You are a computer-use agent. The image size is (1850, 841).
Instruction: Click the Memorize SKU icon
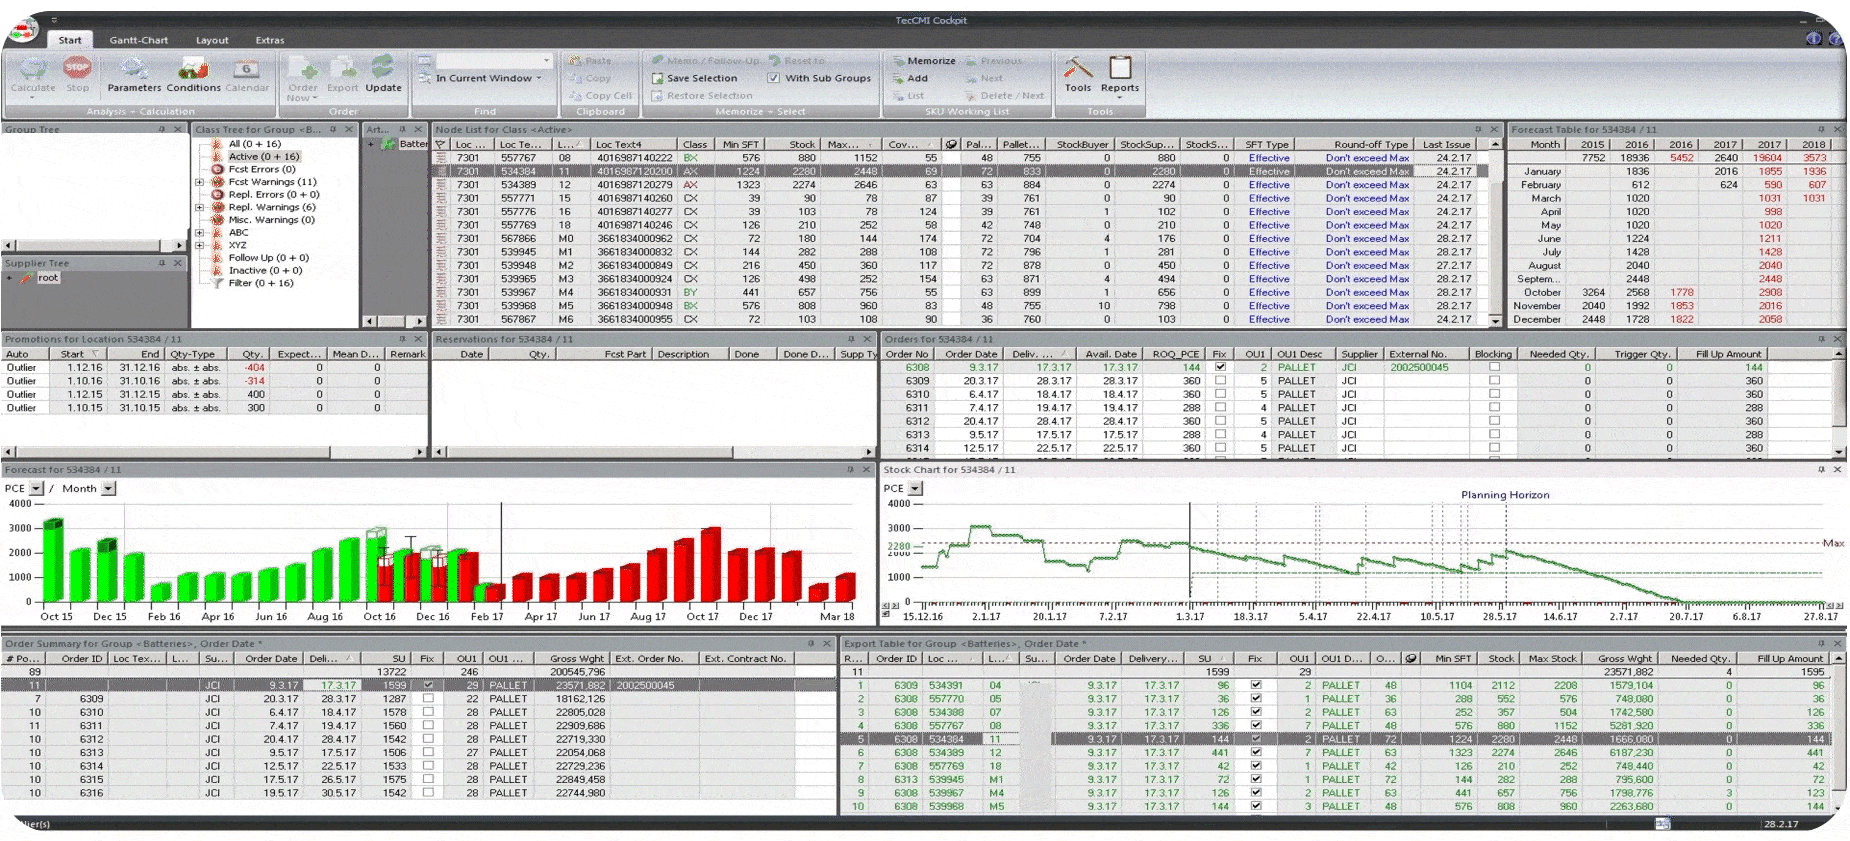(899, 61)
